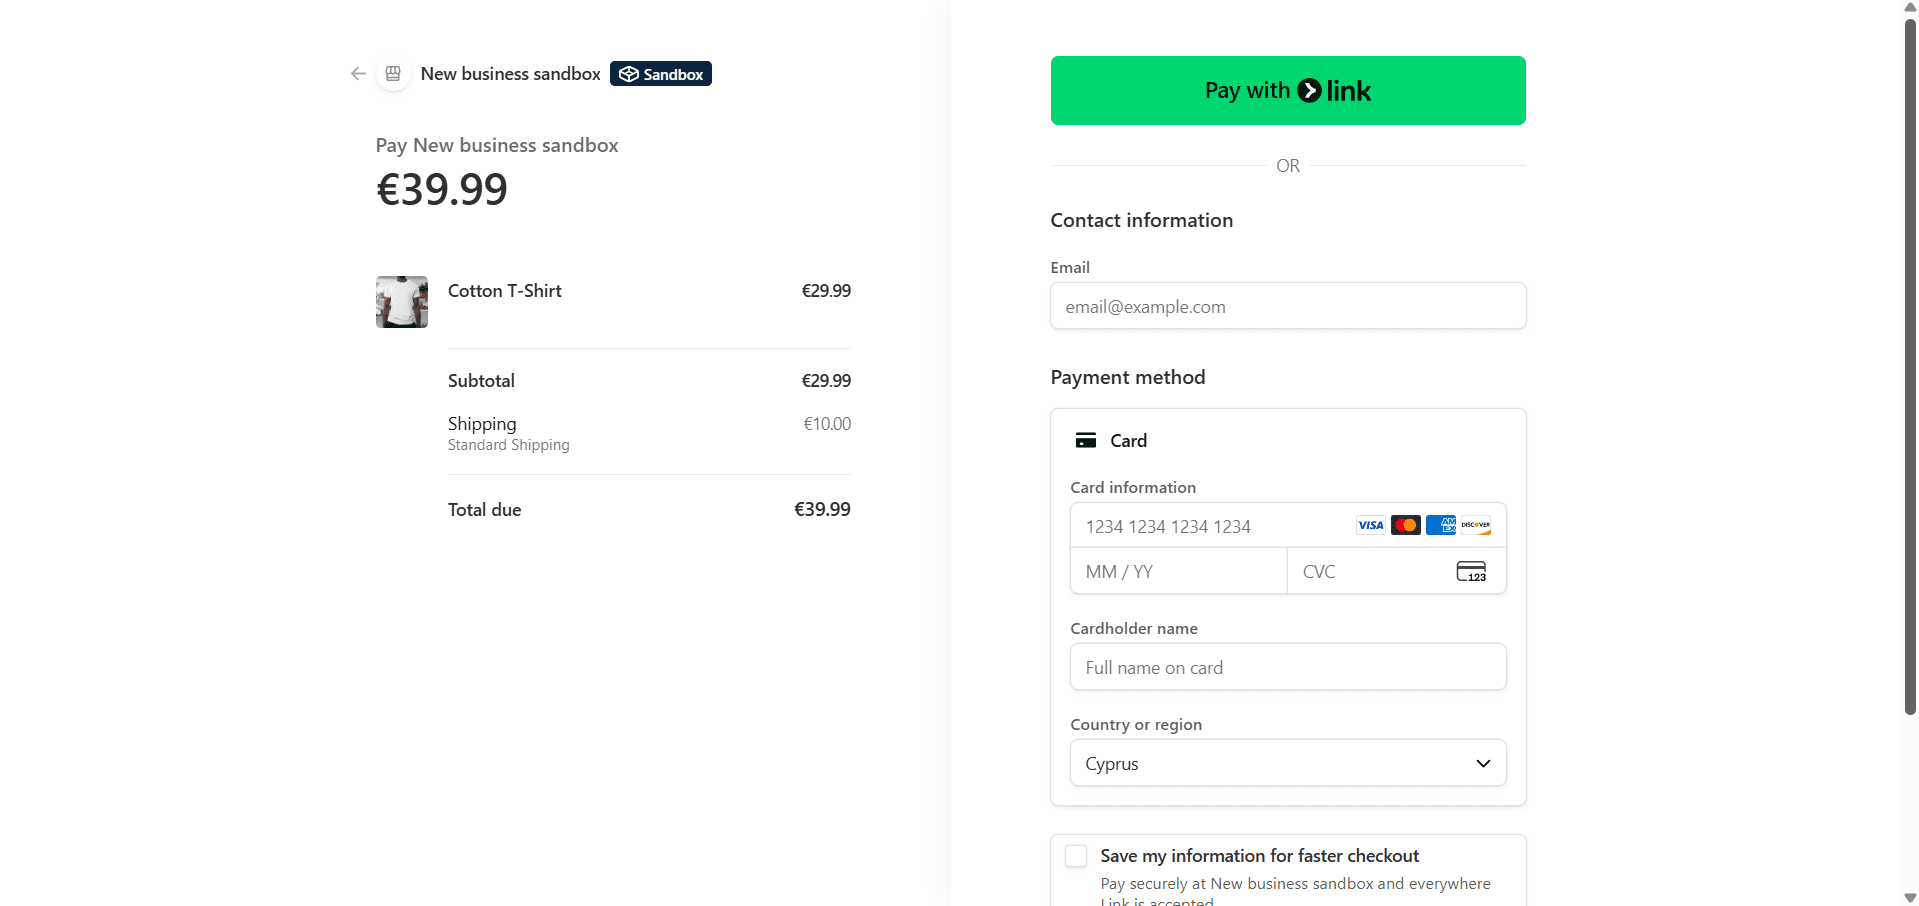Click the email address input field
Viewport: 1919px width, 906px height.
pos(1287,306)
